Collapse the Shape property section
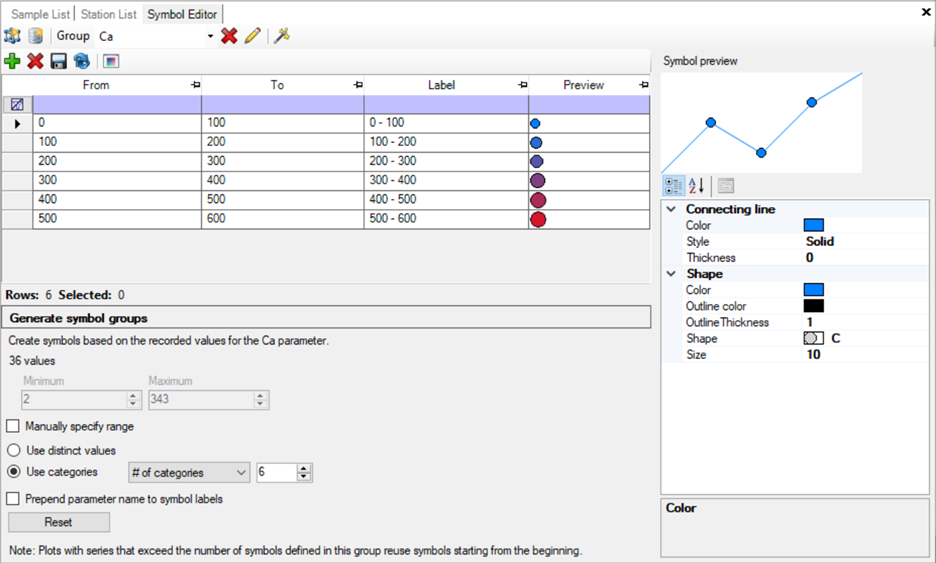 671,273
